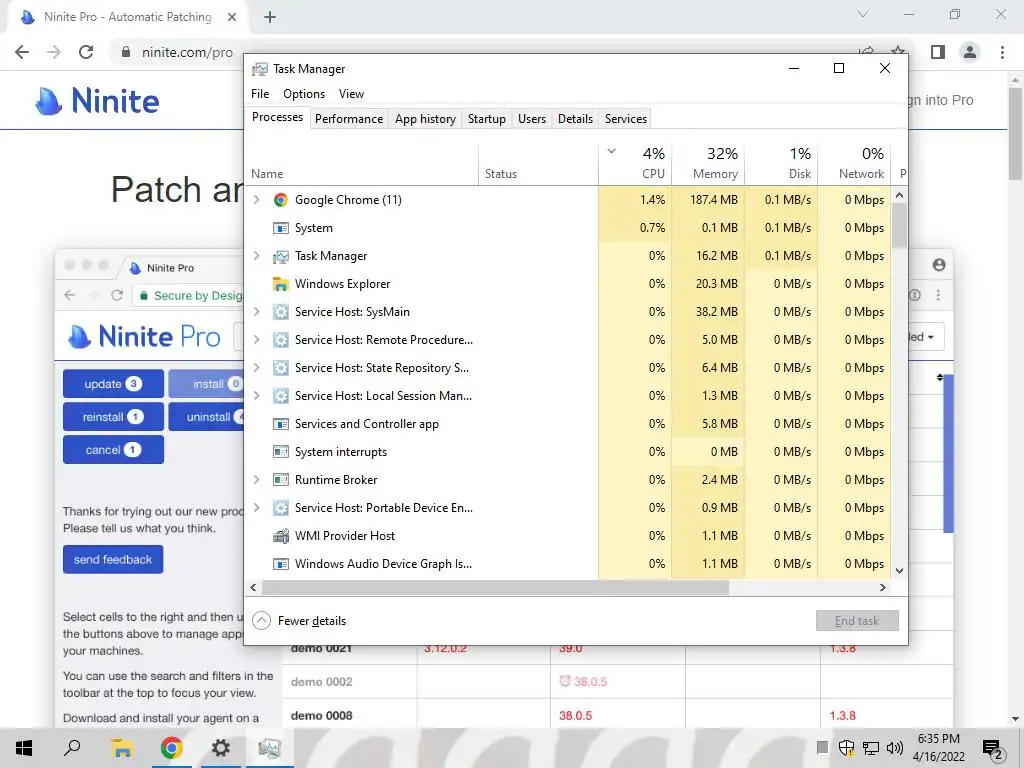
Task: Switch to the App history tab
Action: point(425,119)
